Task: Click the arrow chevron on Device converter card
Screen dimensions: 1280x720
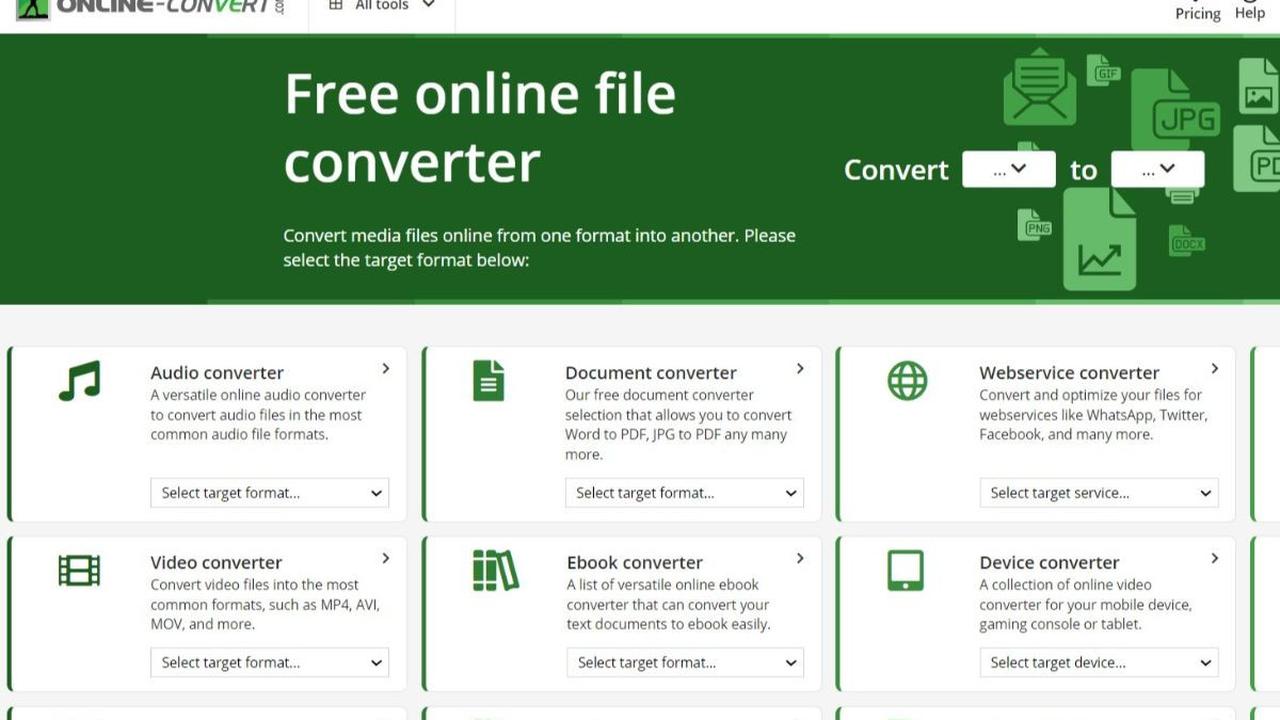Action: 1214,558
